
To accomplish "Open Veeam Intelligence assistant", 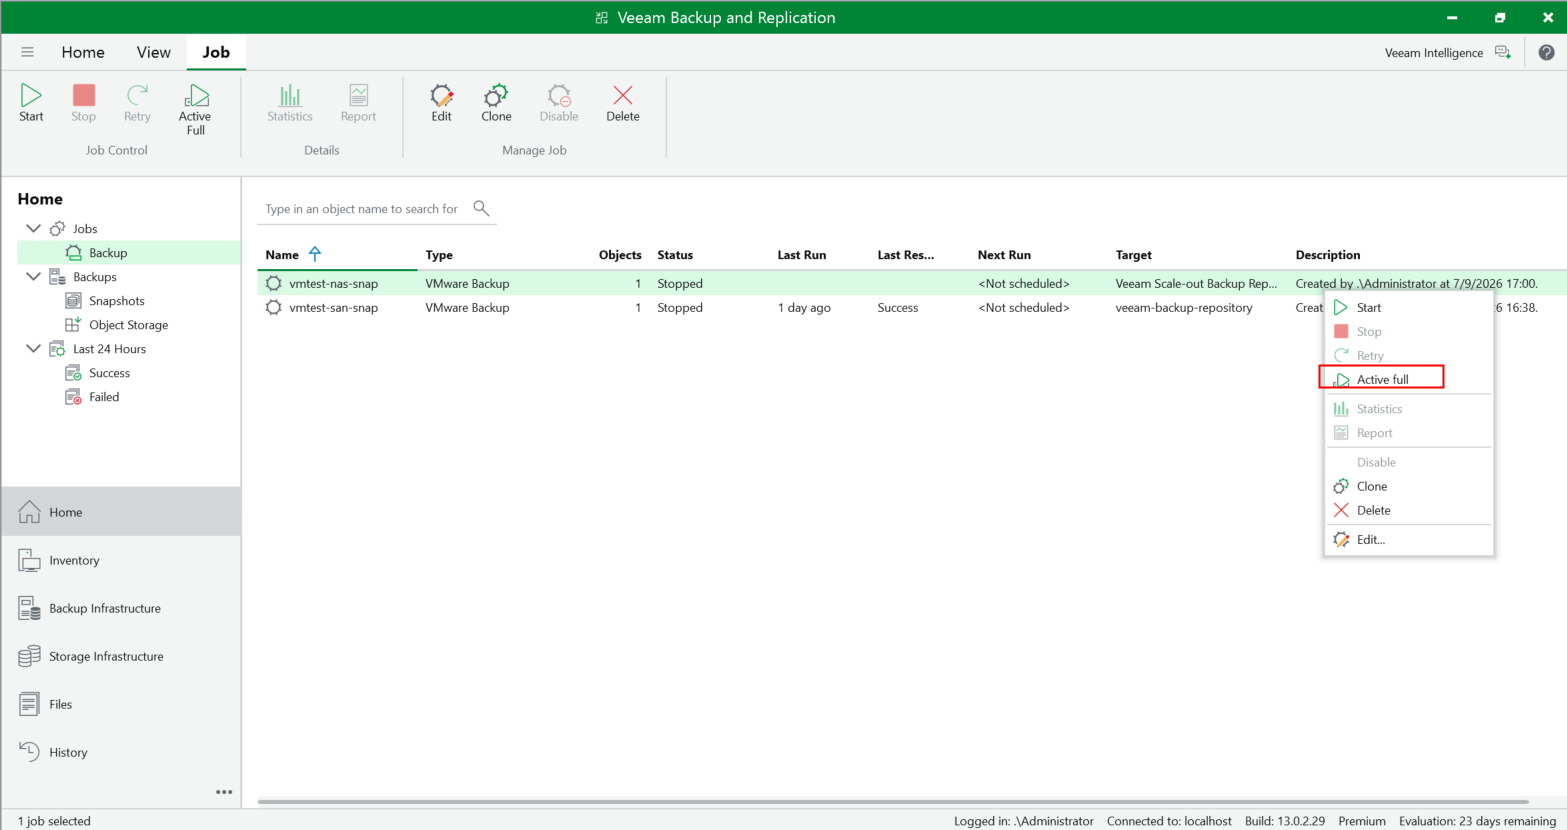I will coord(1447,53).
